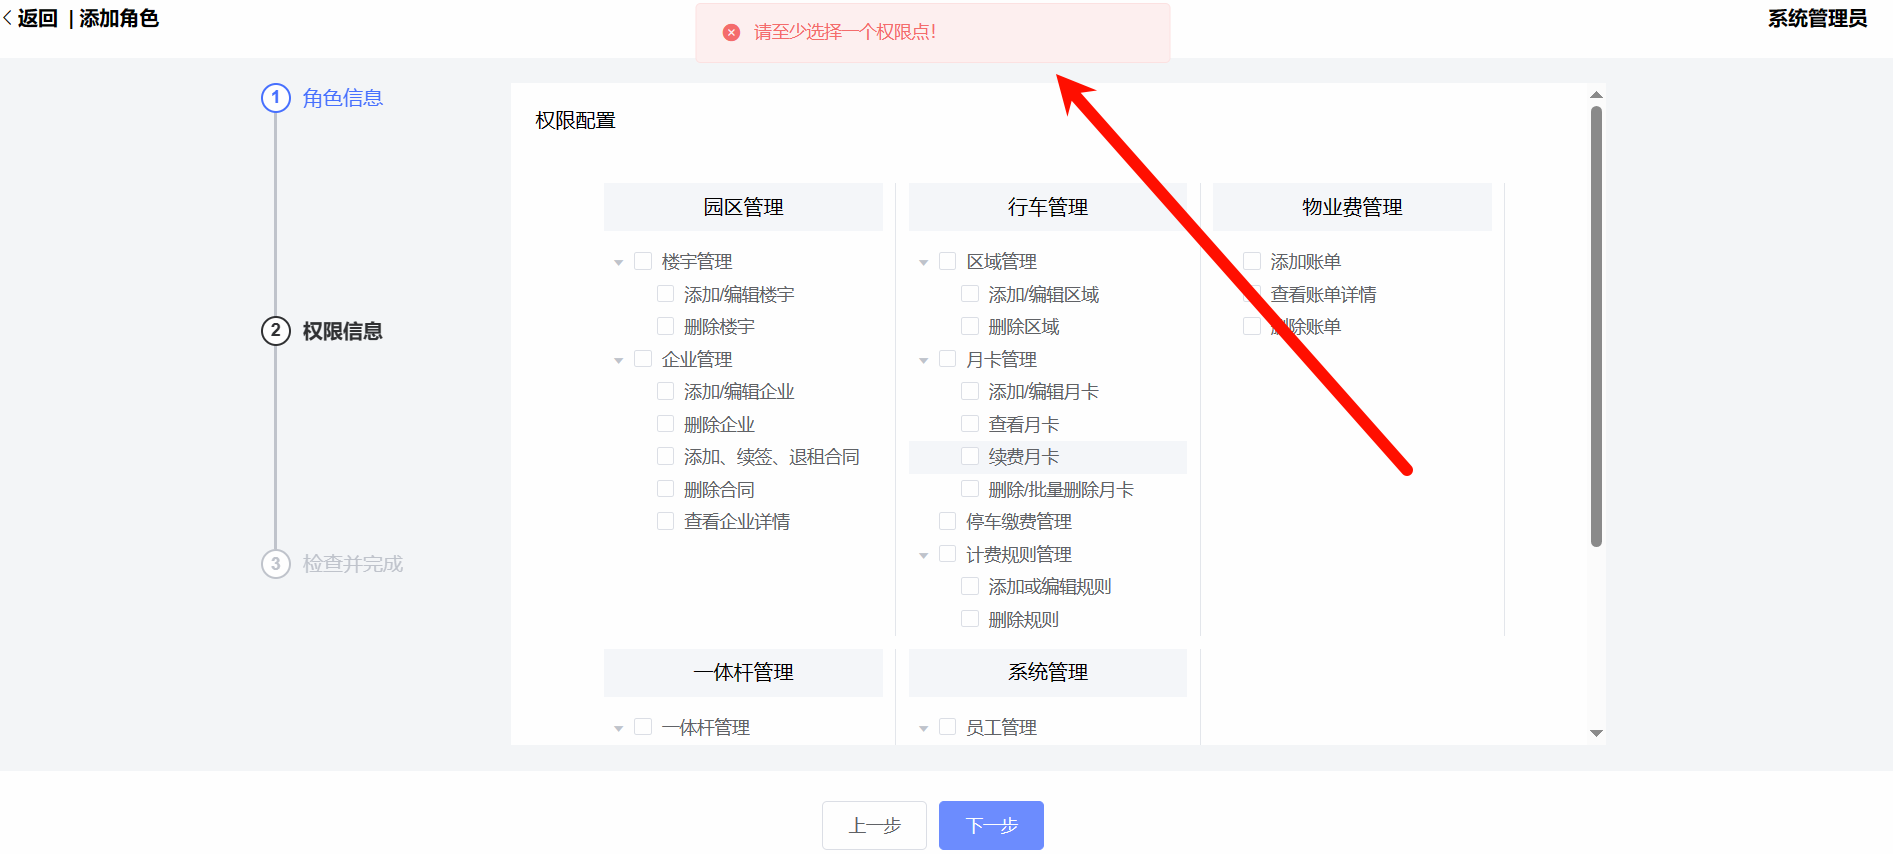Go to the 角色信息 step label

343,98
